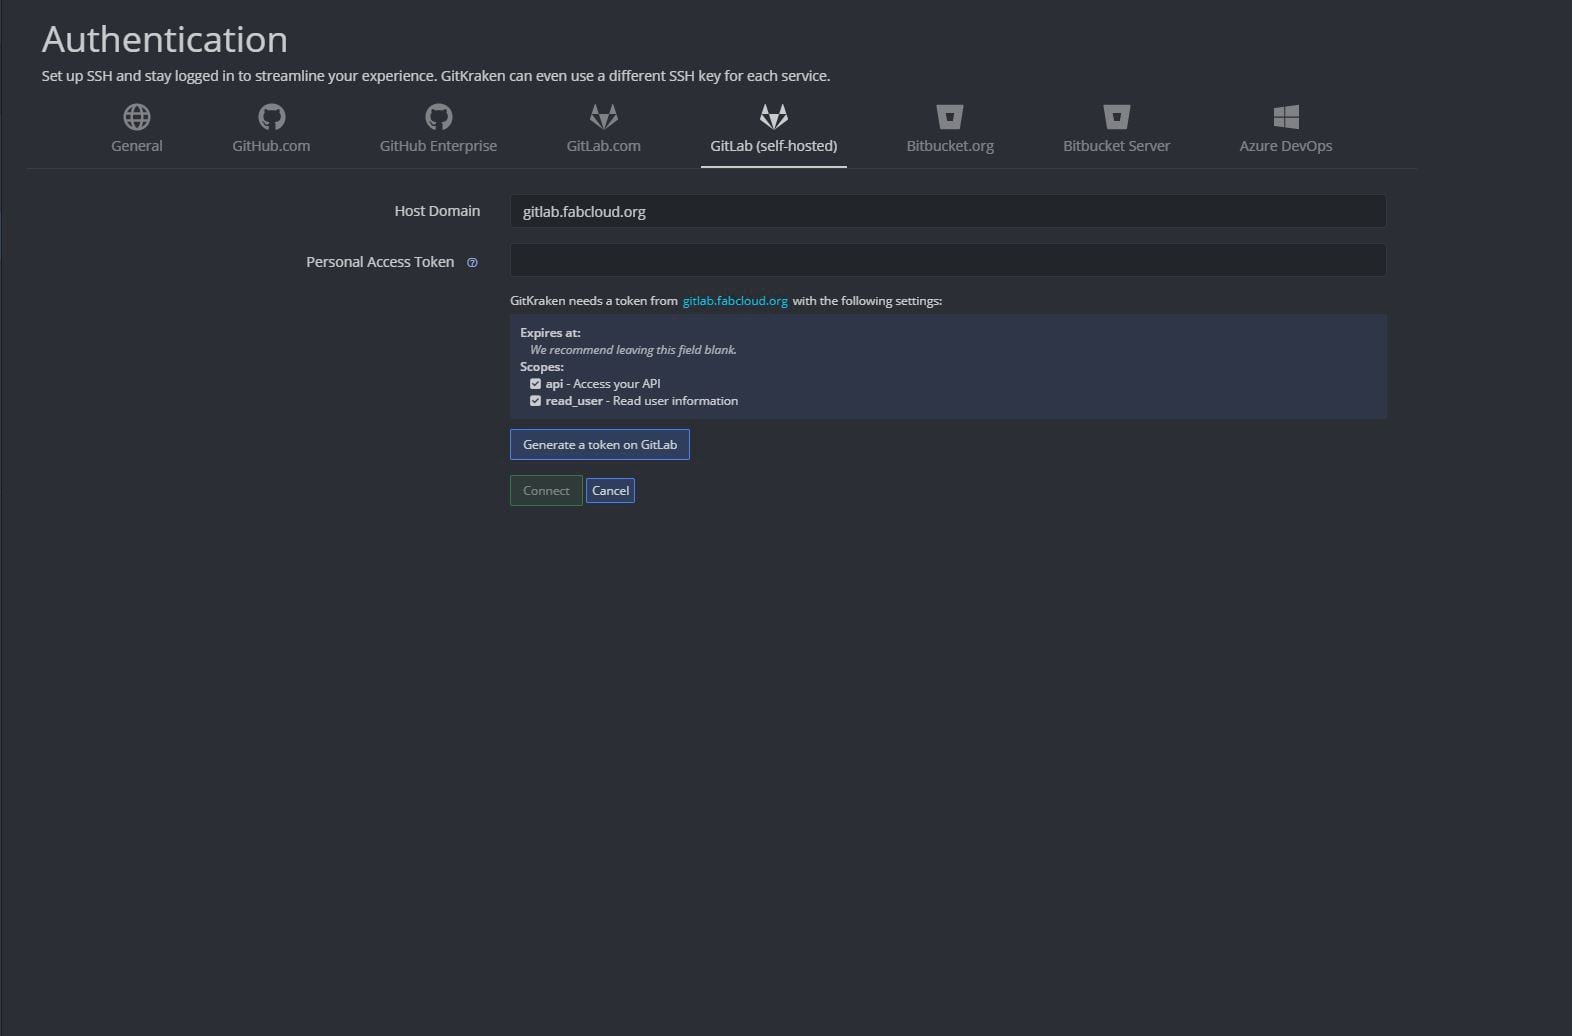The image size is (1572, 1036).
Task: Select the GitHub.com octocat icon
Action: click(x=271, y=117)
